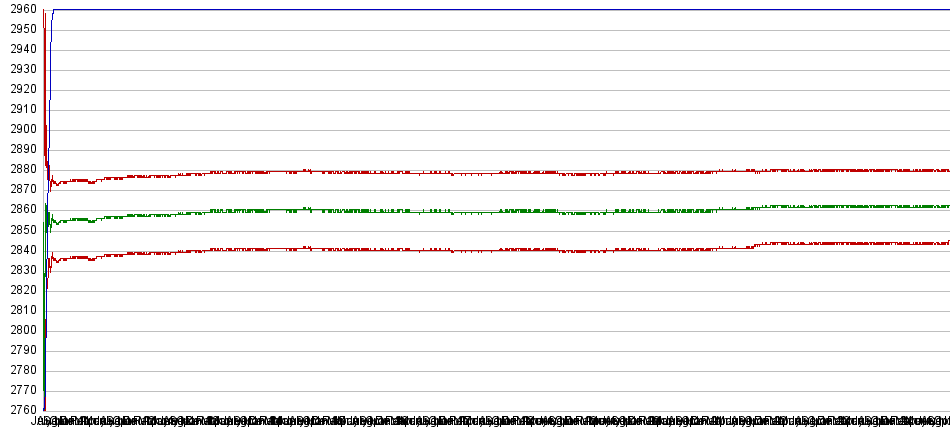Click the flat blue line at the top
This screenshot has height=435, width=950.
point(500,10)
